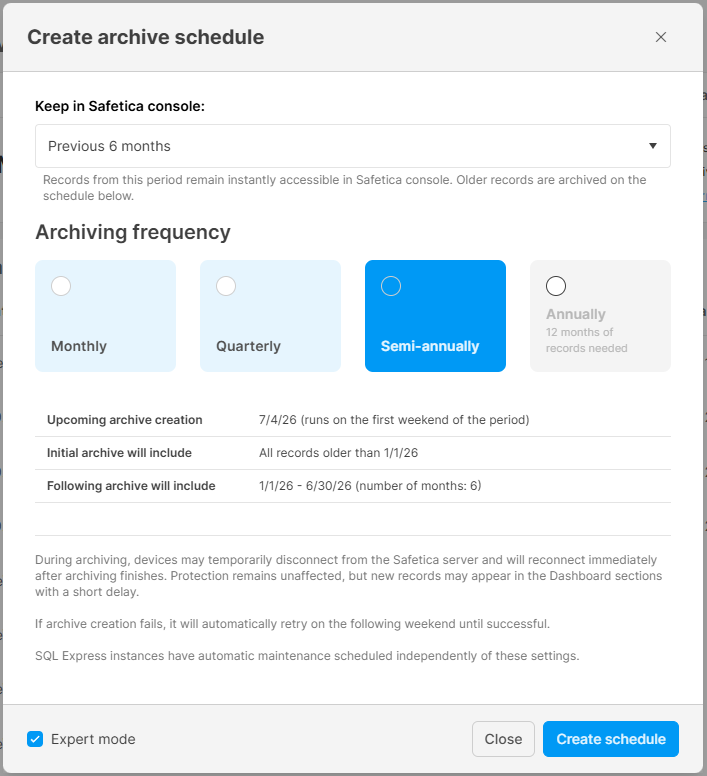707x776 pixels.
Task: Choose the Quarterly radio button
Action: tap(226, 287)
